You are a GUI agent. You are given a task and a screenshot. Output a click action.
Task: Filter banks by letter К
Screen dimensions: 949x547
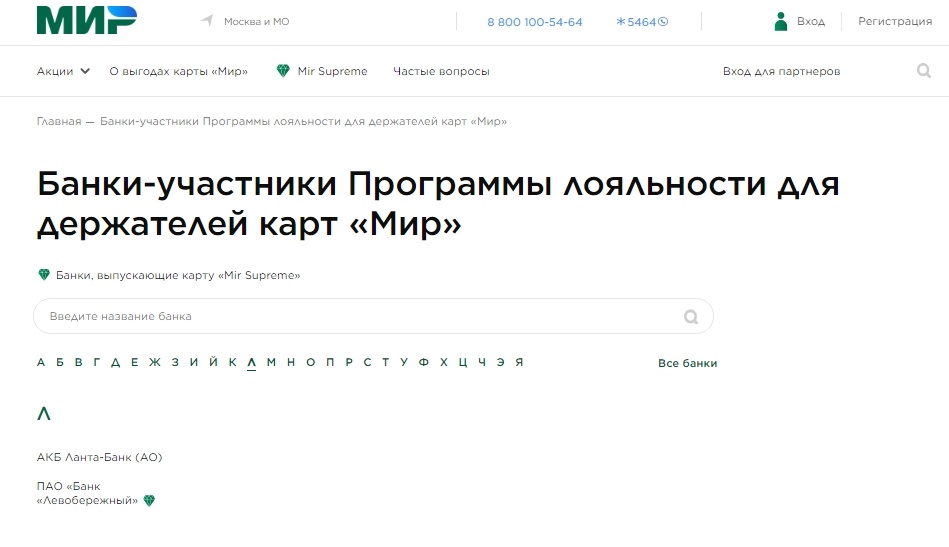[232, 362]
